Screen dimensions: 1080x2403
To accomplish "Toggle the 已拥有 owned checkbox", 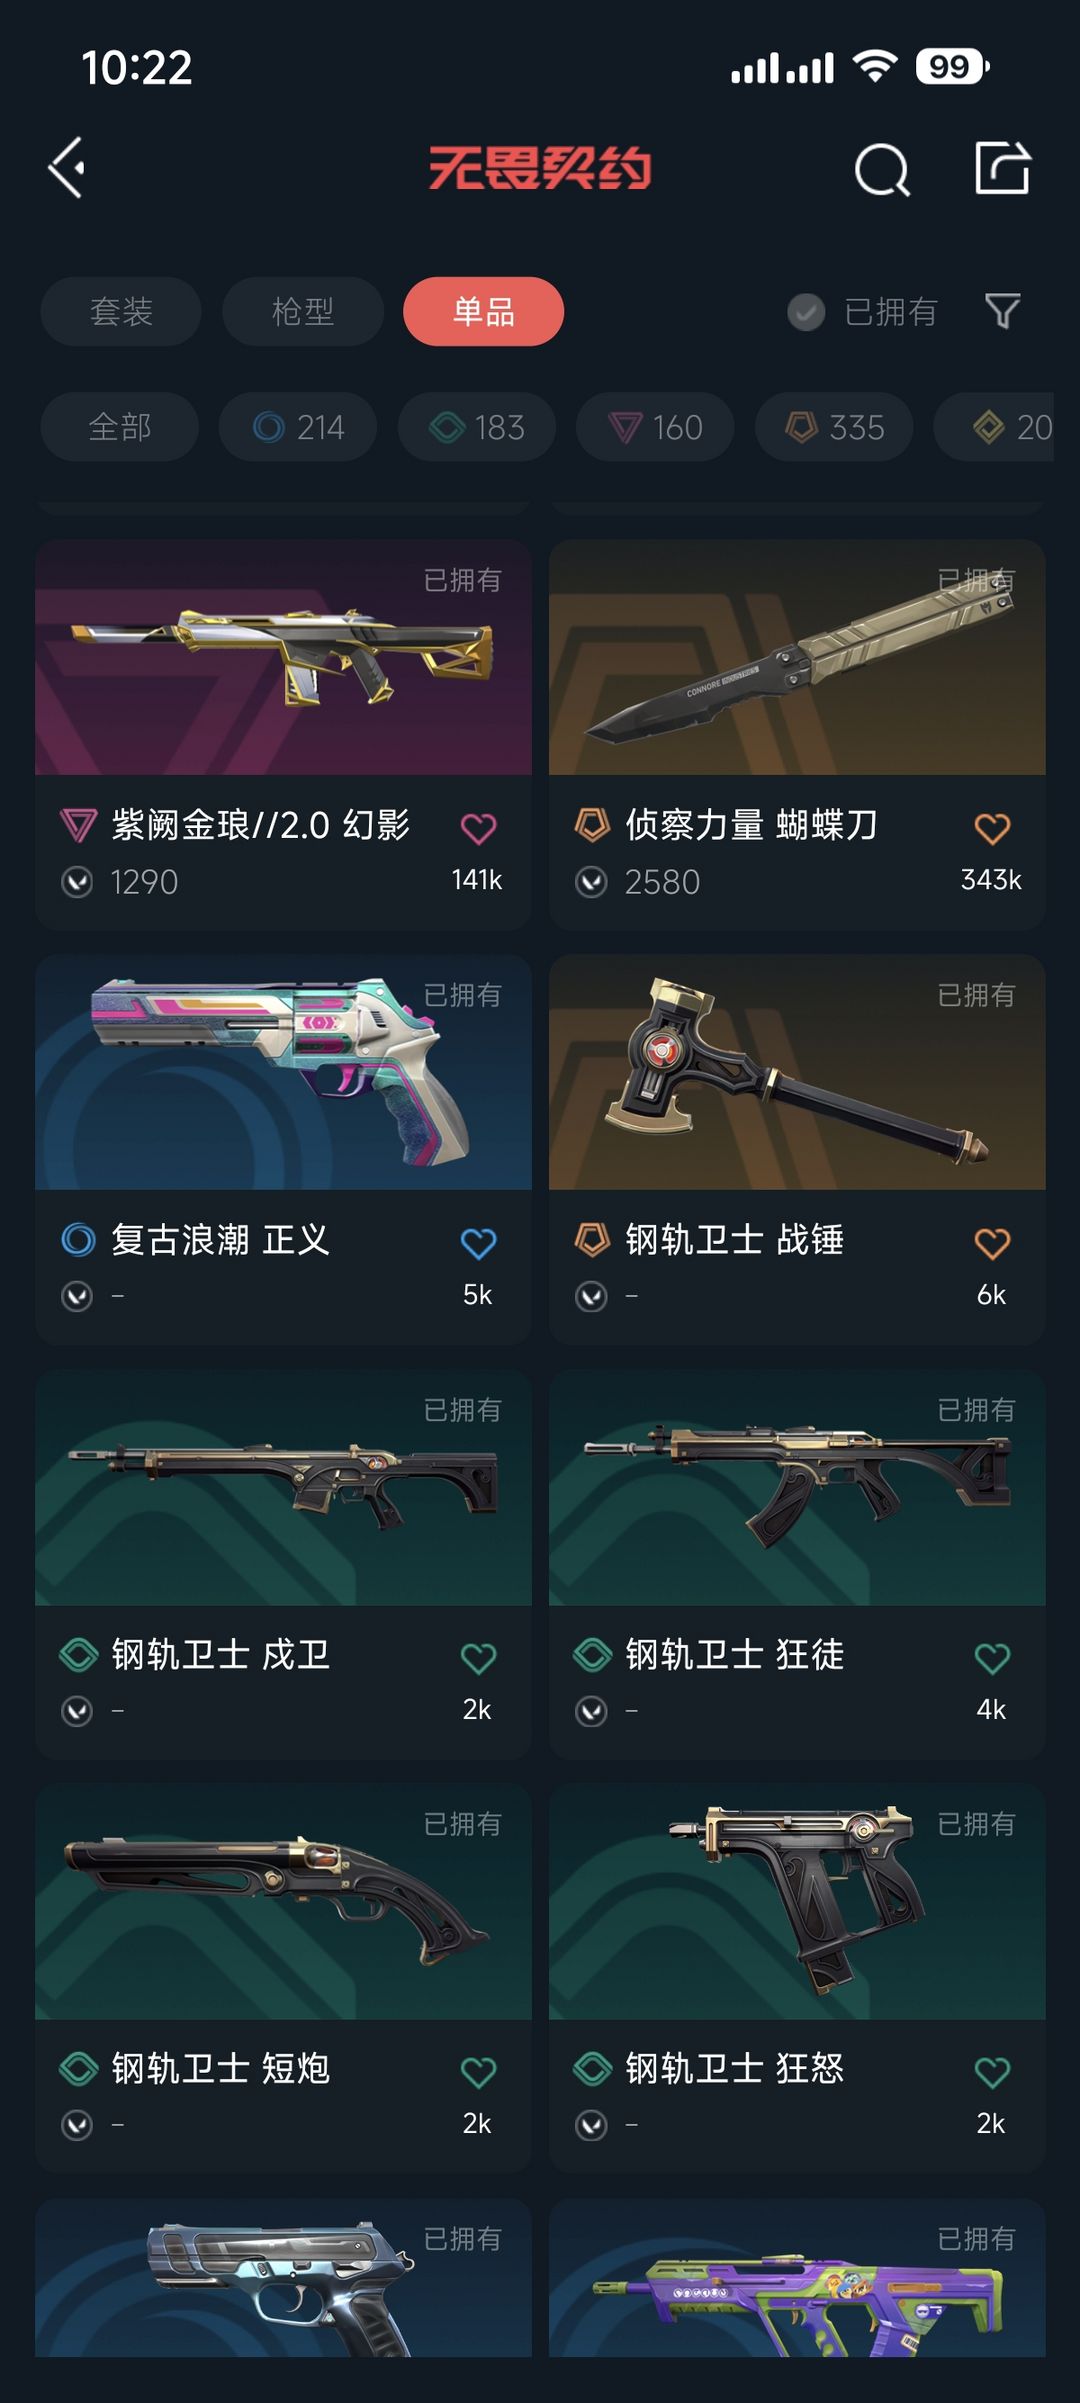I will point(806,312).
